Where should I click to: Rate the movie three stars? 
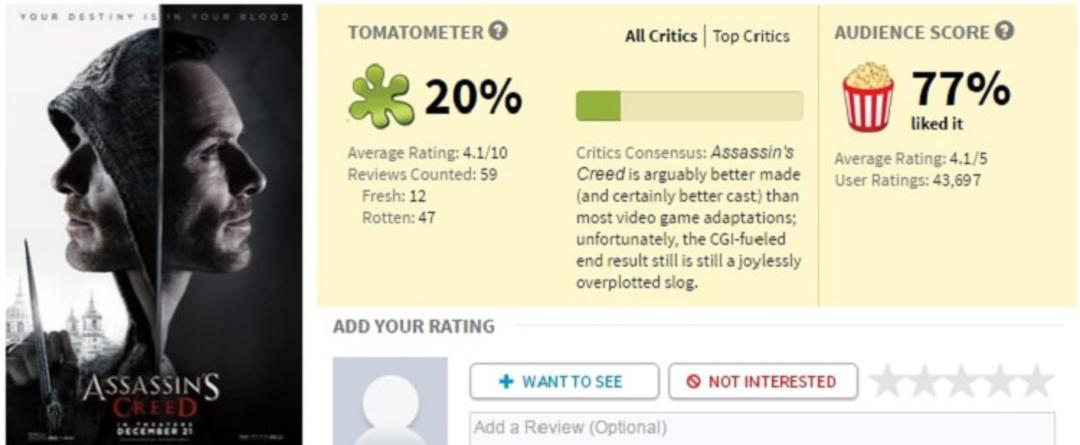[x=962, y=382]
